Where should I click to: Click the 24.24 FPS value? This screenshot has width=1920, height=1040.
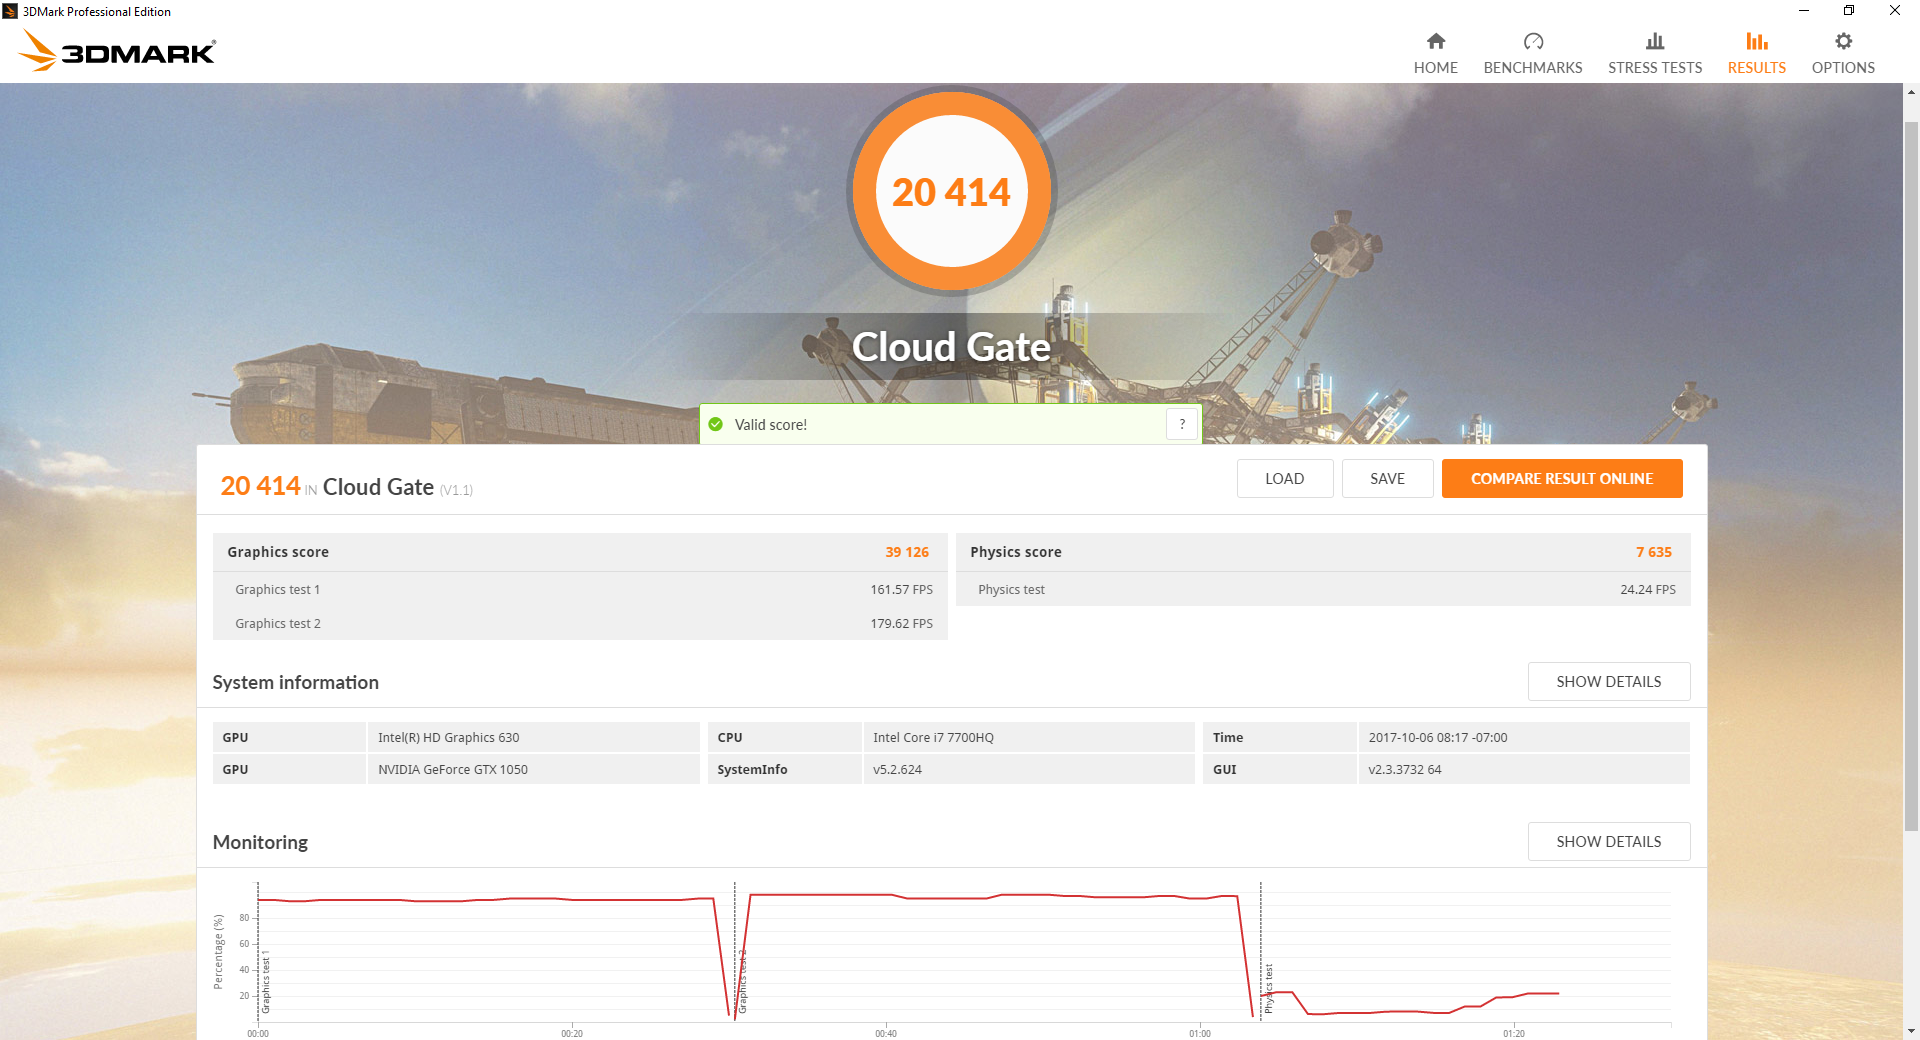click(1648, 590)
